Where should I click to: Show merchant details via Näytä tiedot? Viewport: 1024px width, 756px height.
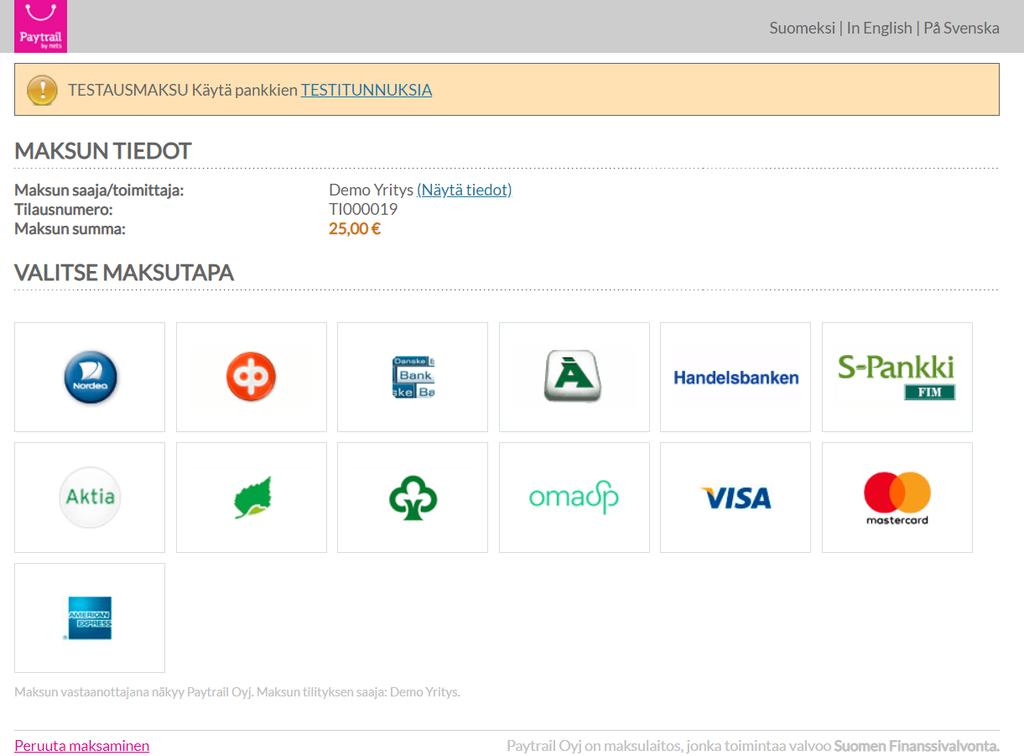point(464,190)
